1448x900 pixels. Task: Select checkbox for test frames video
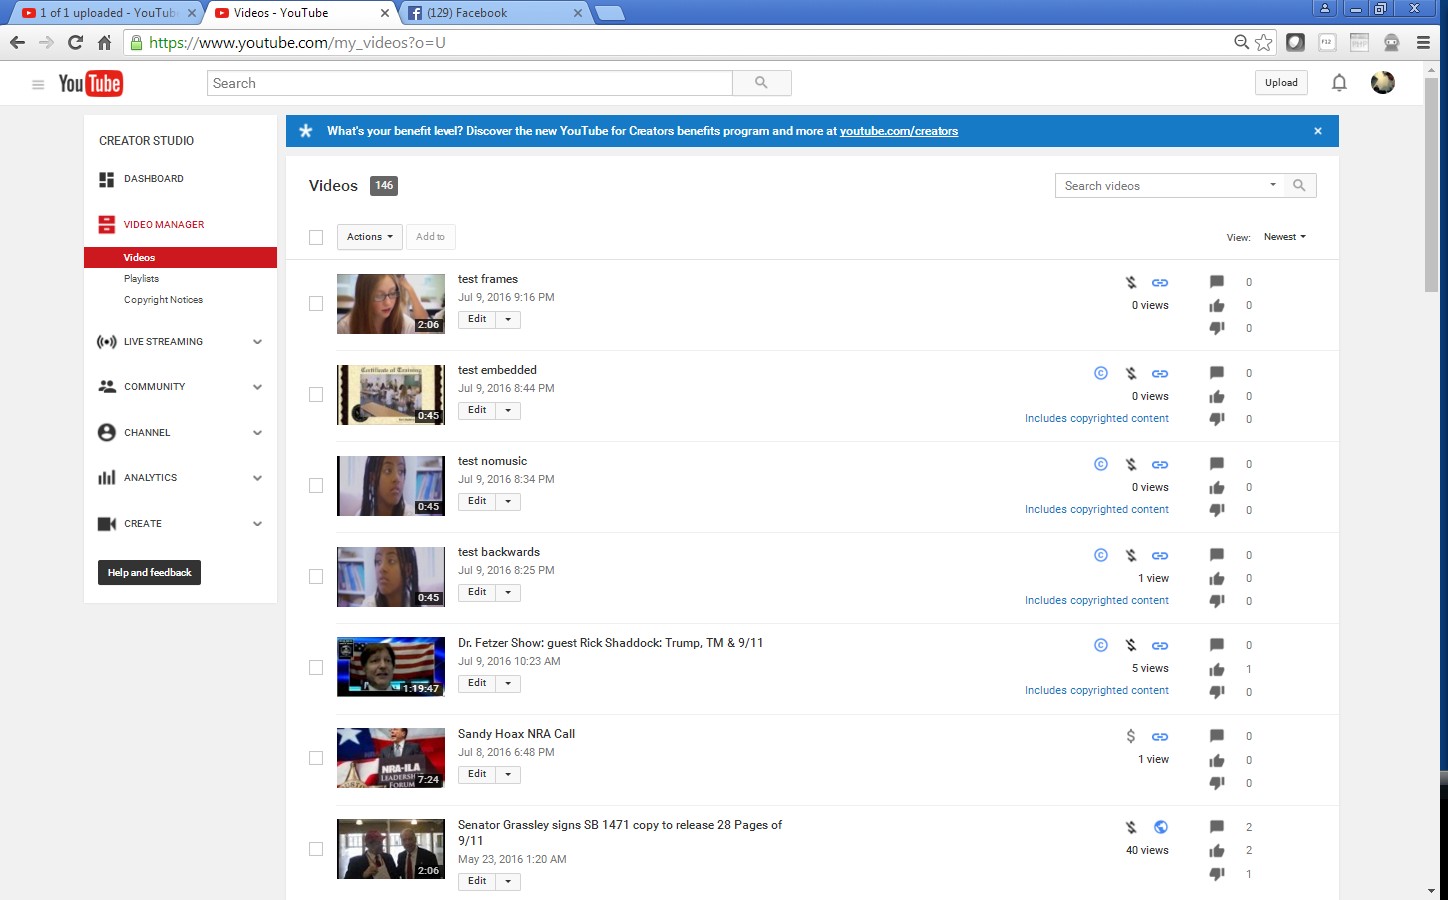click(x=316, y=304)
